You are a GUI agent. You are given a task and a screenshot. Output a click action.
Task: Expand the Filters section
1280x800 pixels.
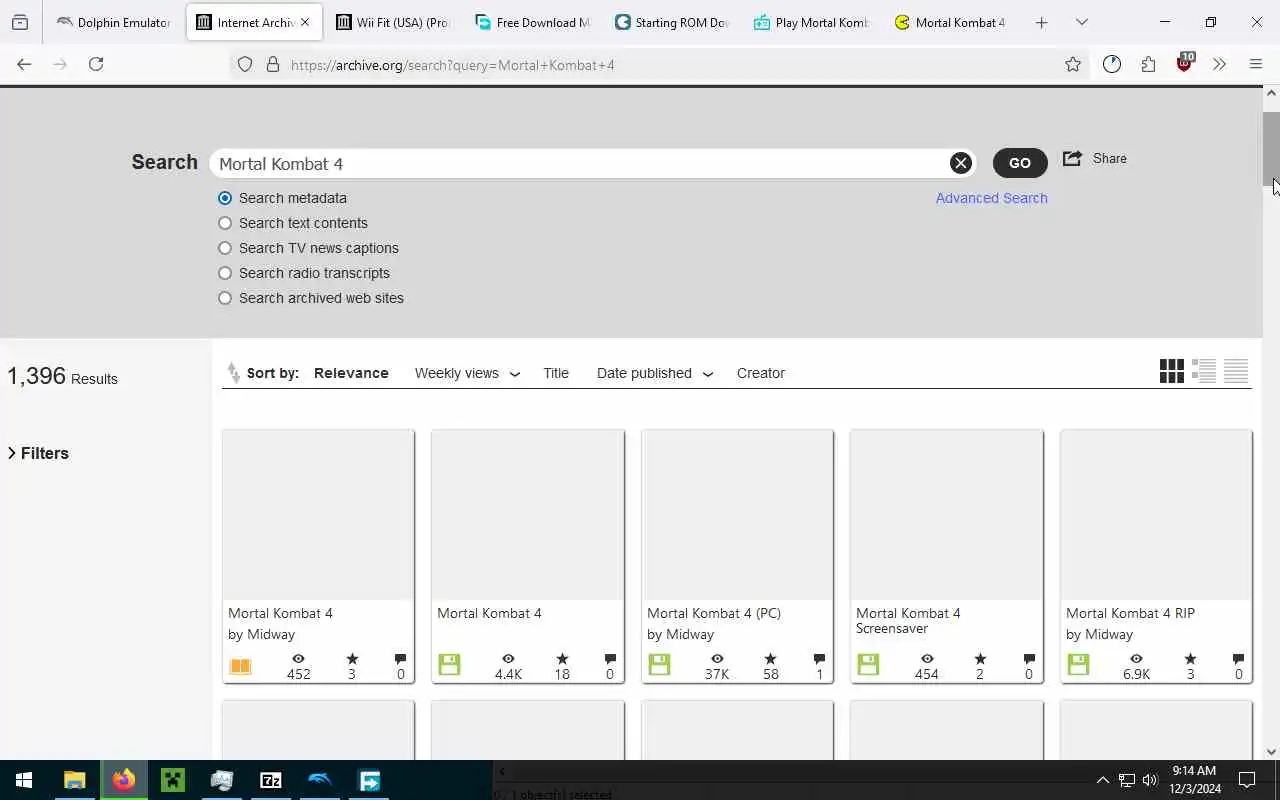(38, 453)
